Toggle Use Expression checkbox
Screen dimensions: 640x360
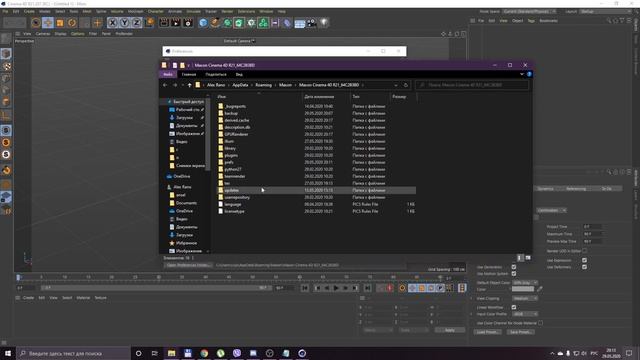tap(584, 260)
